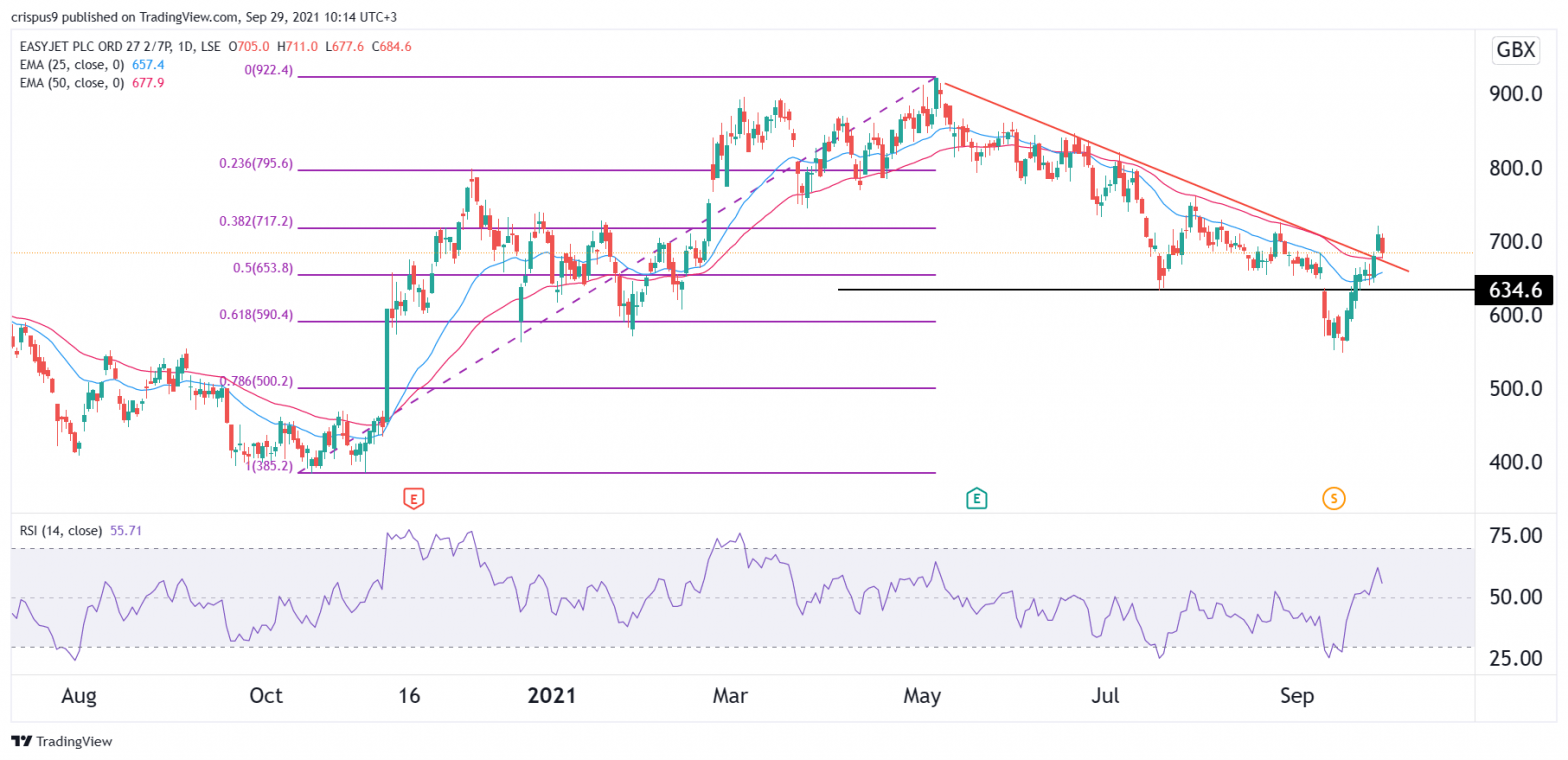Click the 400.0 price axis label
The image size is (1568, 760).
click(x=1516, y=463)
